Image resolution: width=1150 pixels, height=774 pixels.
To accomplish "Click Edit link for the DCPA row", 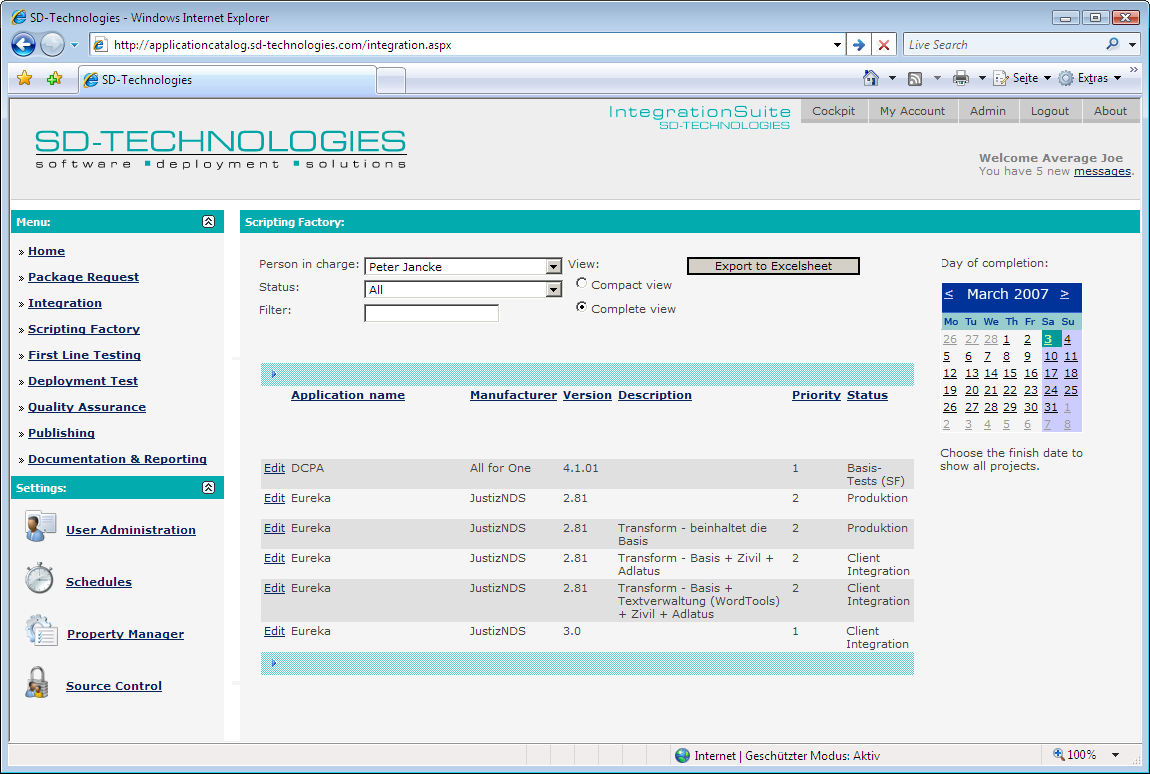I will coord(274,468).
